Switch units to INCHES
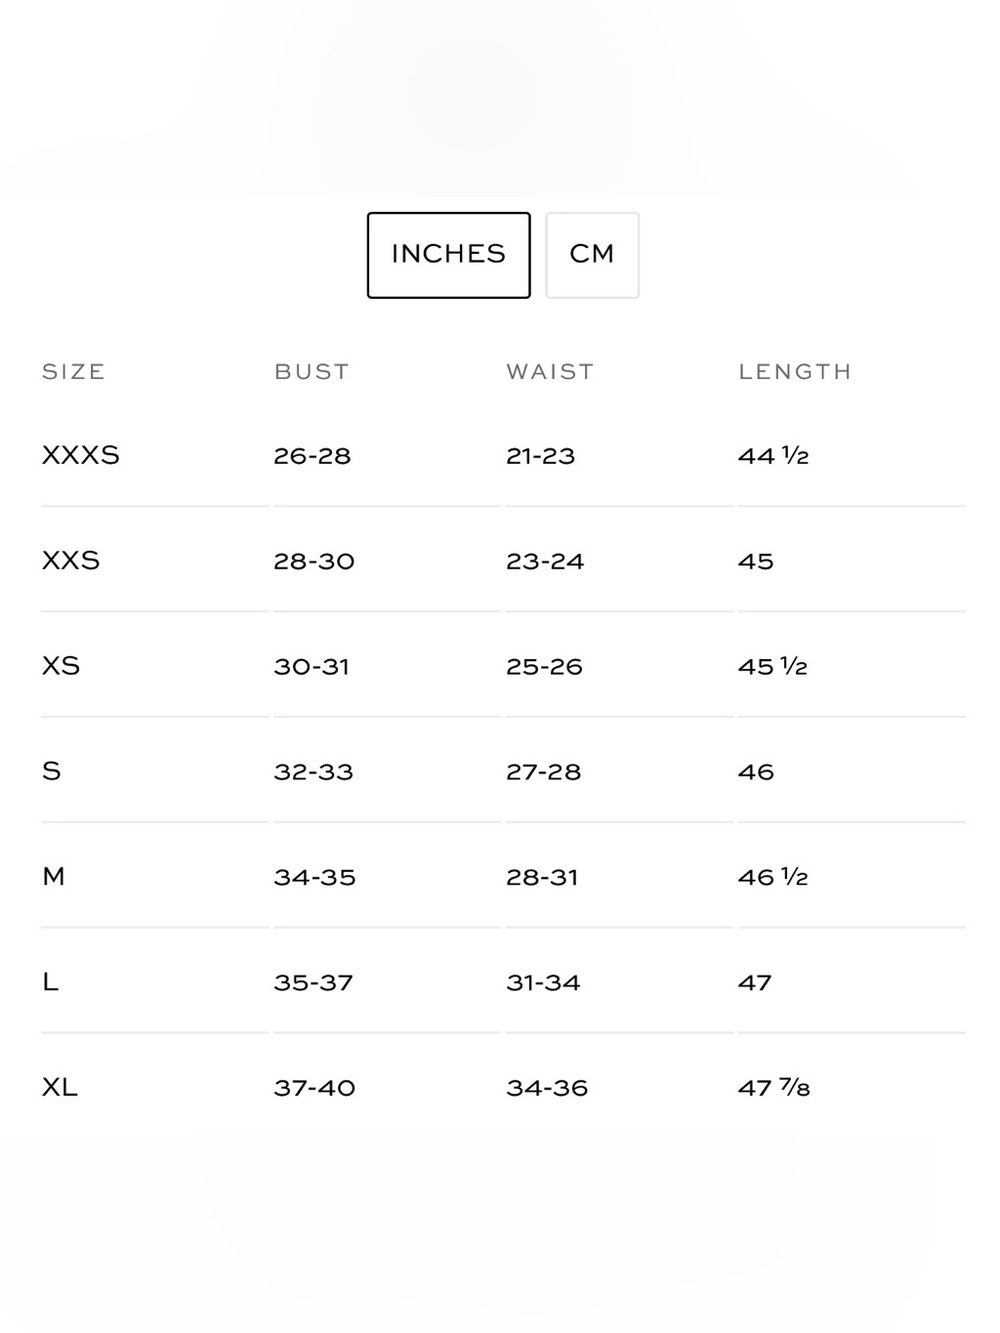The height and width of the screenshot is (1333, 1000). click(x=448, y=255)
